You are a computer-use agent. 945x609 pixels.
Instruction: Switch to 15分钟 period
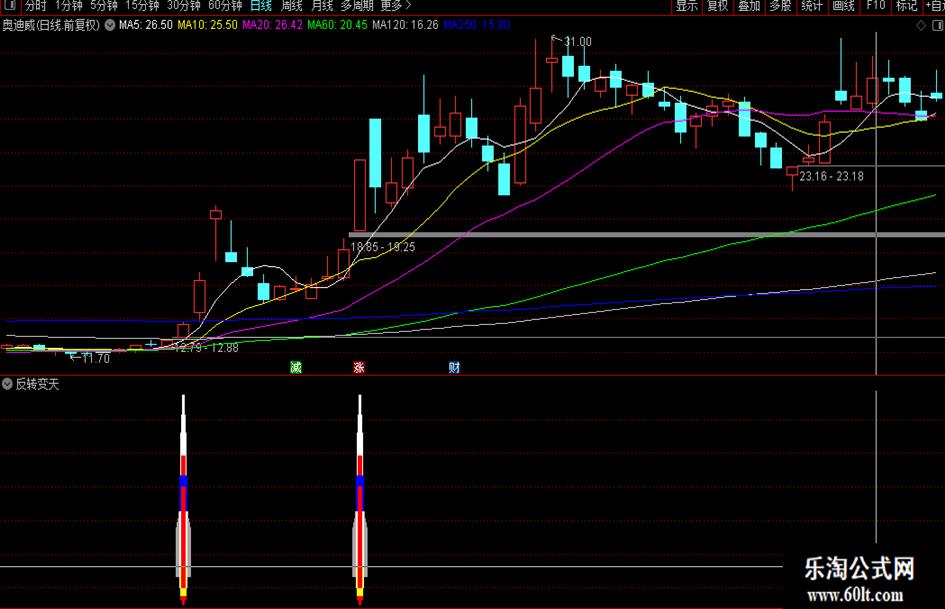pyautogui.click(x=142, y=5)
